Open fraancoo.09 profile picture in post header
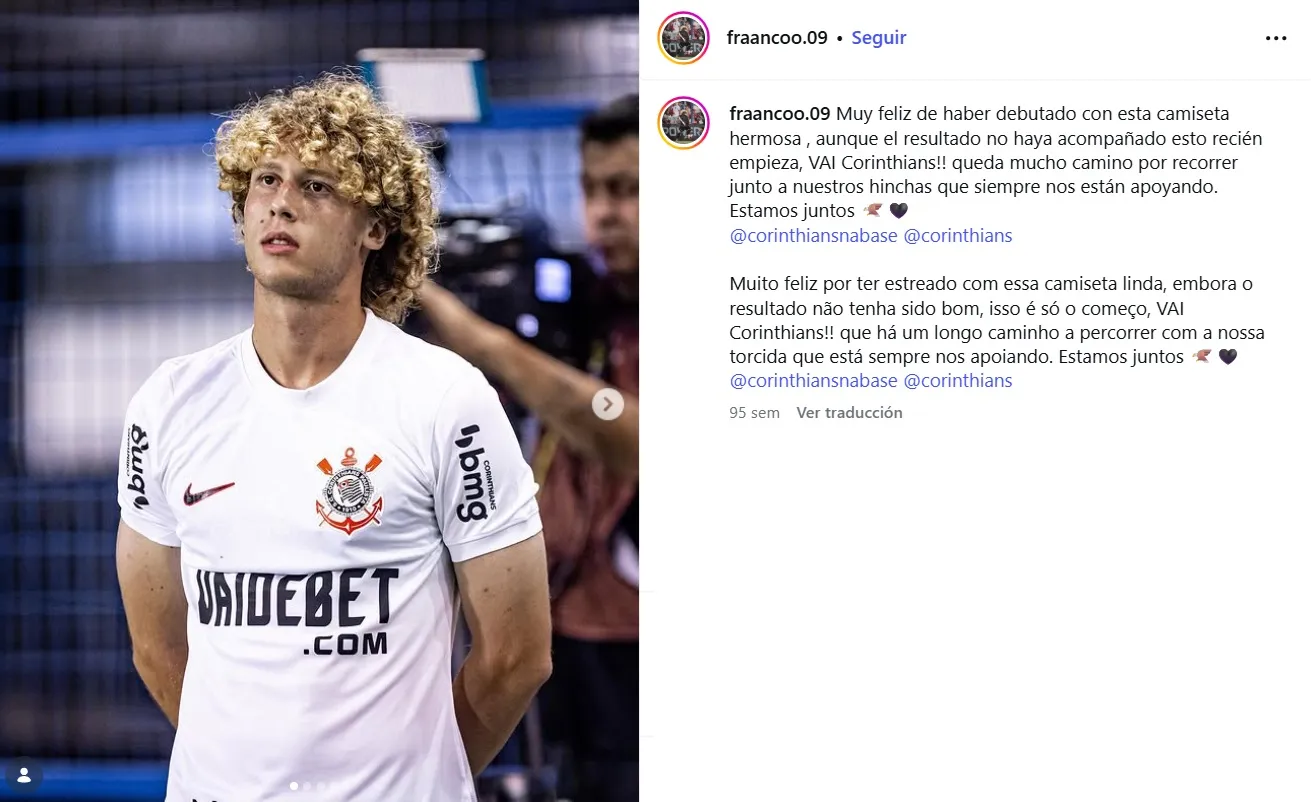The height and width of the screenshot is (802, 1311). [x=683, y=38]
